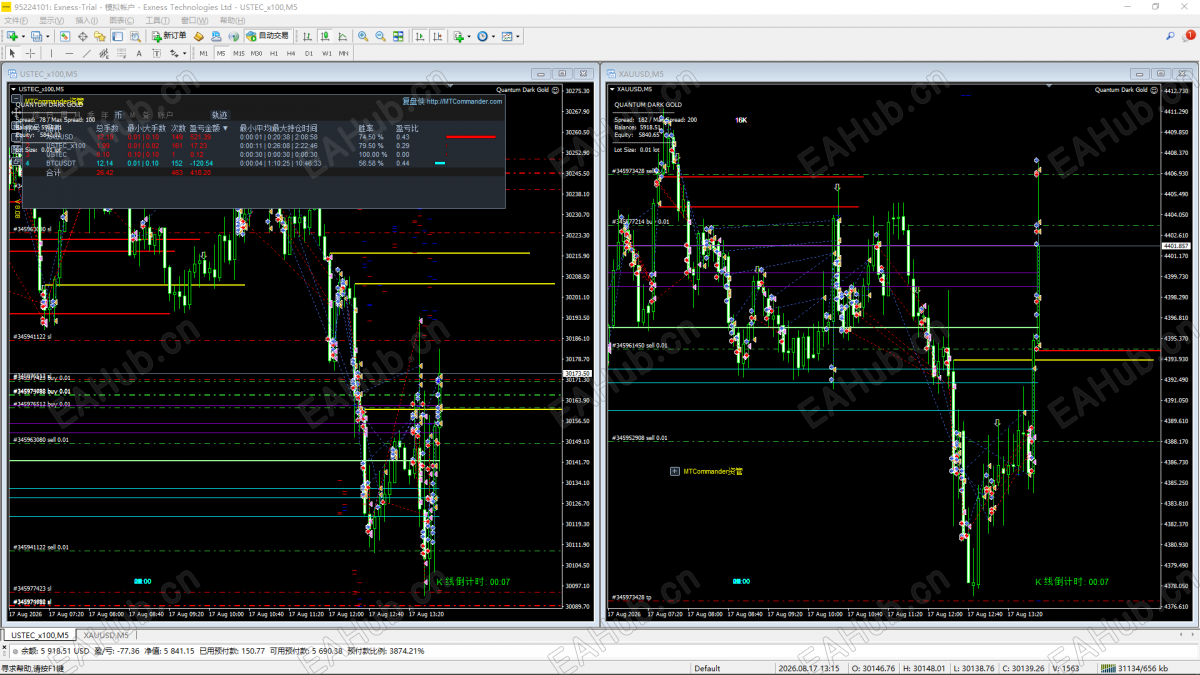The width and height of the screenshot is (1200, 675).
Task: Switch timeframe to M30
Action: [x=257, y=53]
